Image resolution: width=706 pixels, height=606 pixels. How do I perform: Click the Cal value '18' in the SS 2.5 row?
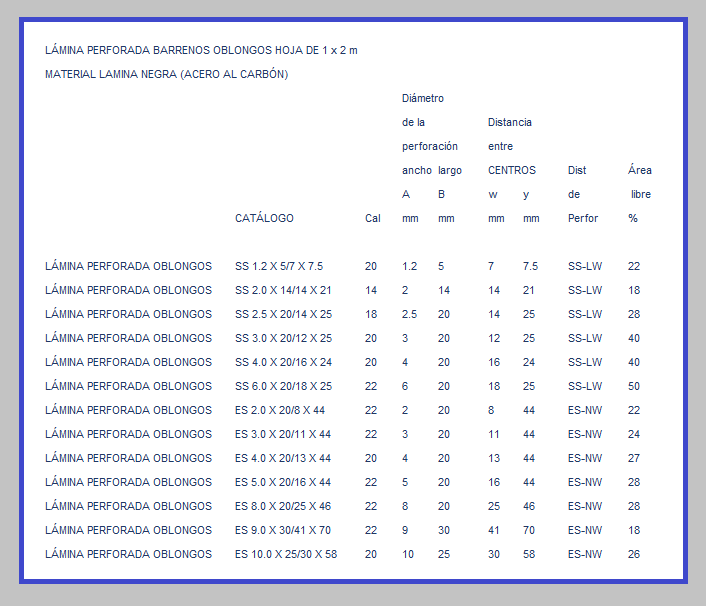click(371, 314)
